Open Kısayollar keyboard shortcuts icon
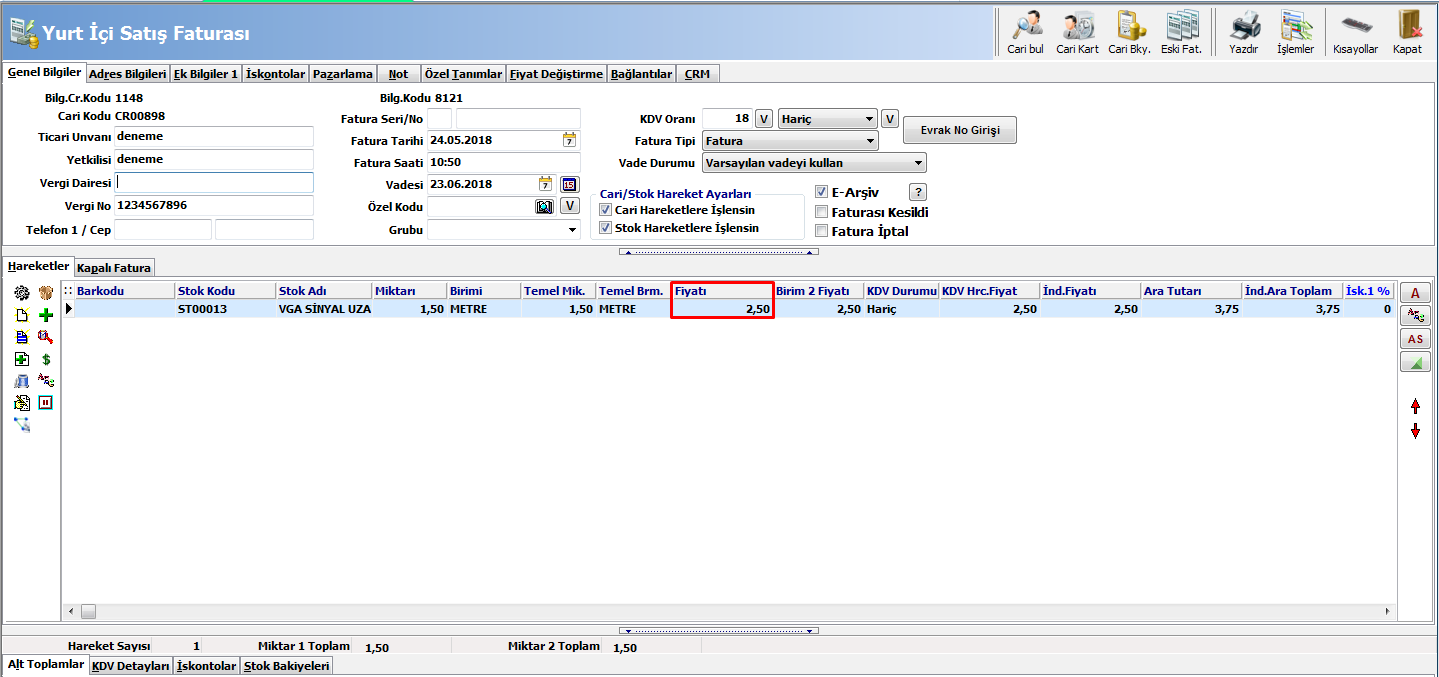The height and width of the screenshot is (677, 1439). click(1355, 31)
